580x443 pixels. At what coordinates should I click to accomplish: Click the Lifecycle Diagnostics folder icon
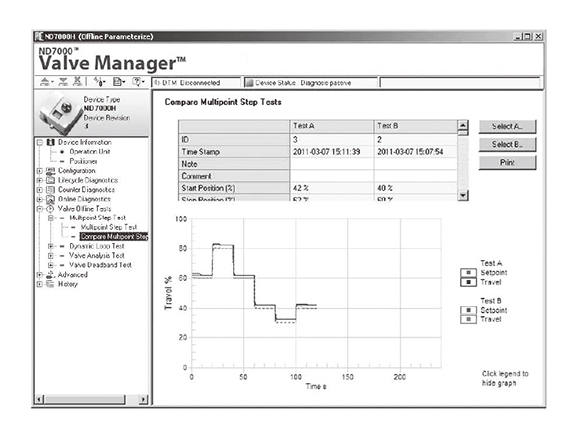pos(50,180)
